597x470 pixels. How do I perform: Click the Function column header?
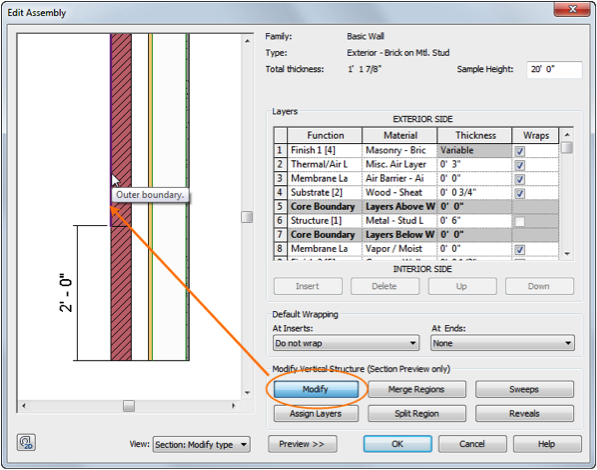325,135
